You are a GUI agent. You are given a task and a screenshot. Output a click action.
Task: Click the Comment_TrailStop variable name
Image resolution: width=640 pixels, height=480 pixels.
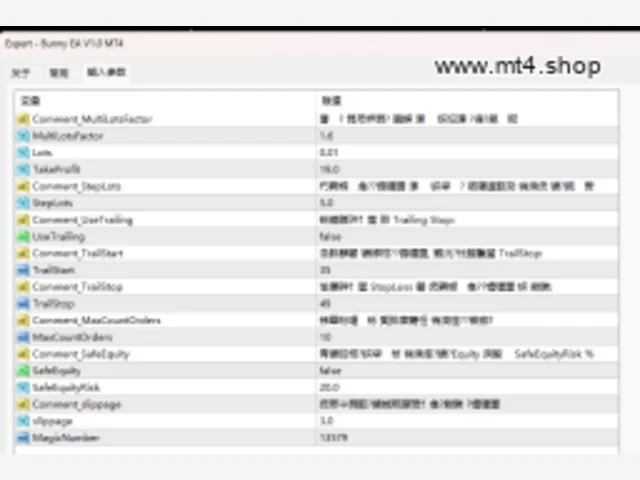(x=78, y=287)
